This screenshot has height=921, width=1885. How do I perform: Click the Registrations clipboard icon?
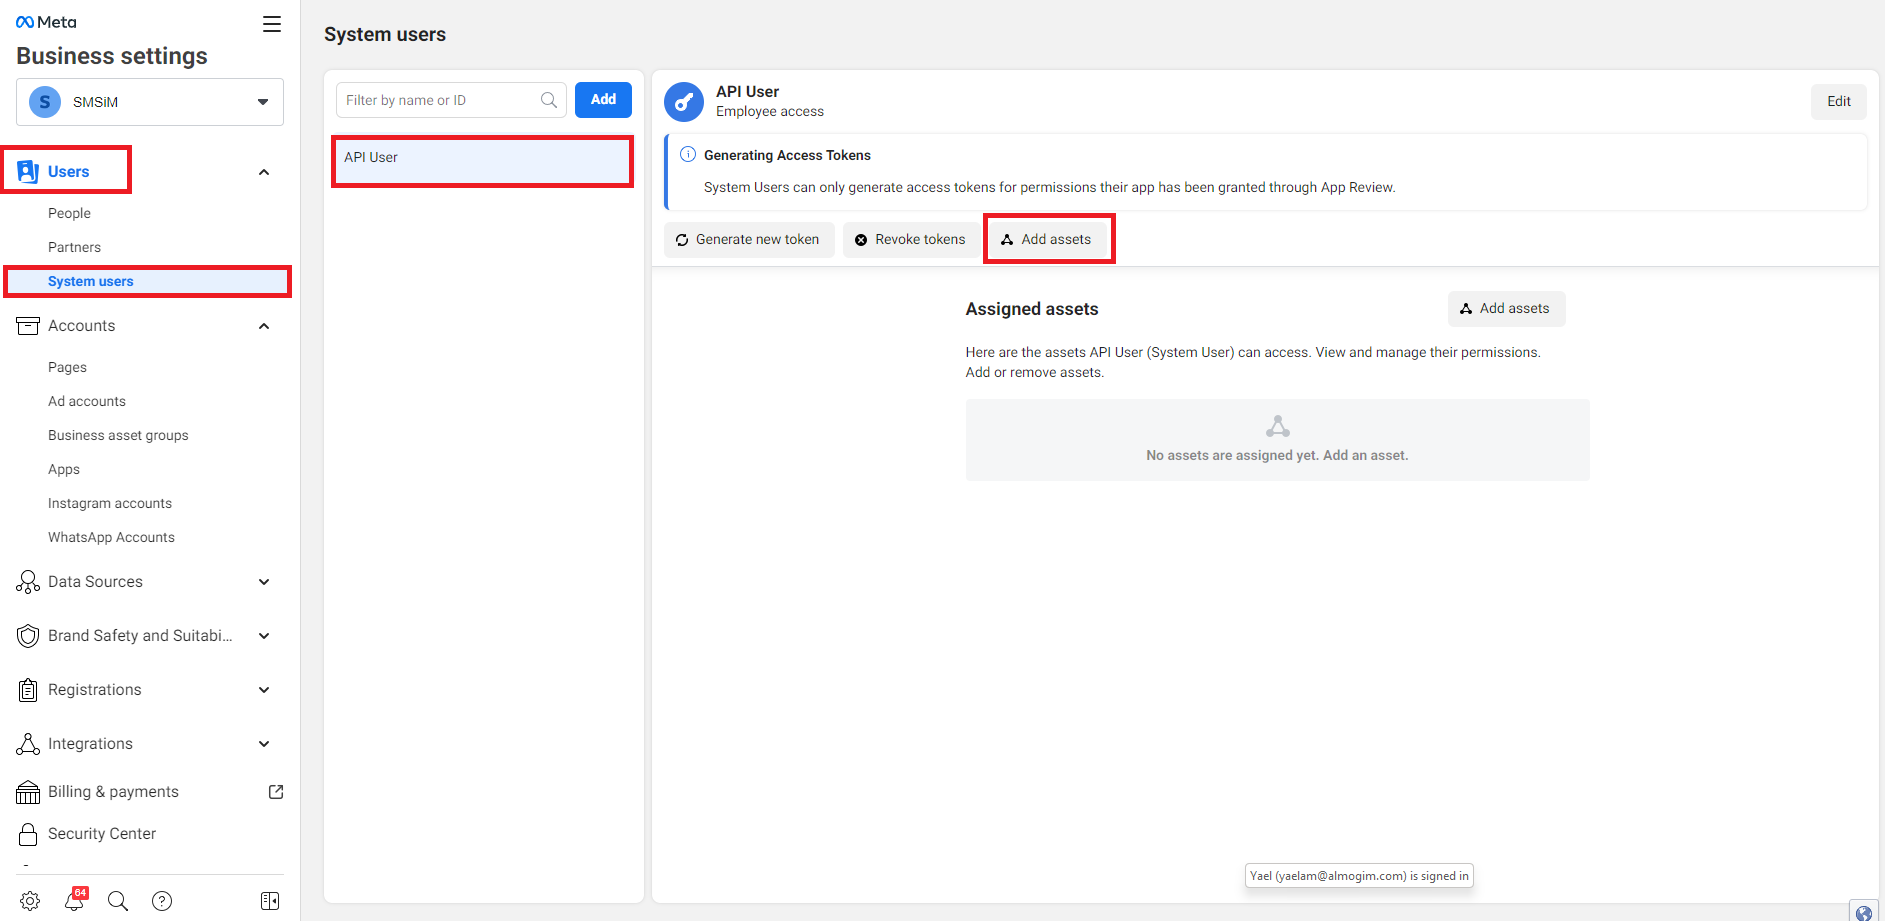[28, 690]
